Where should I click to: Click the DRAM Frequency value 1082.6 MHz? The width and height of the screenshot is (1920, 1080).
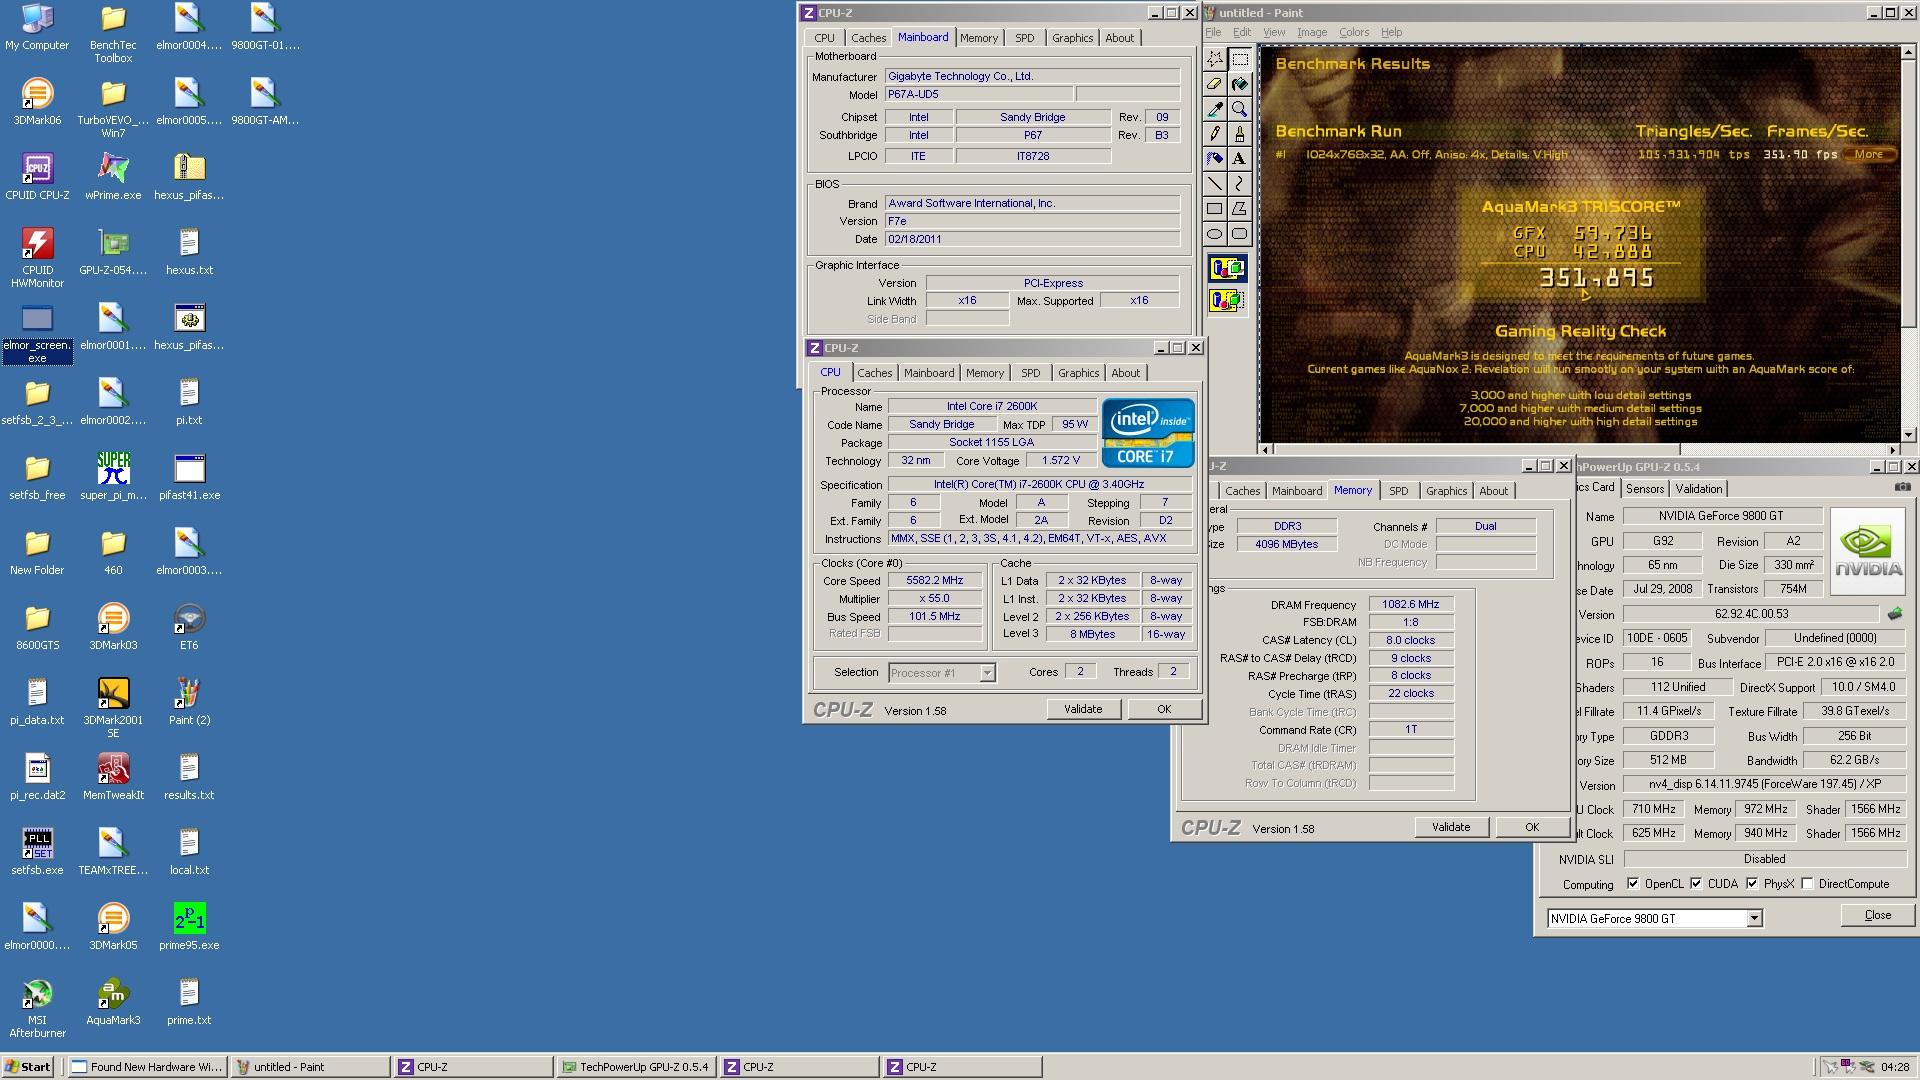tap(1410, 605)
